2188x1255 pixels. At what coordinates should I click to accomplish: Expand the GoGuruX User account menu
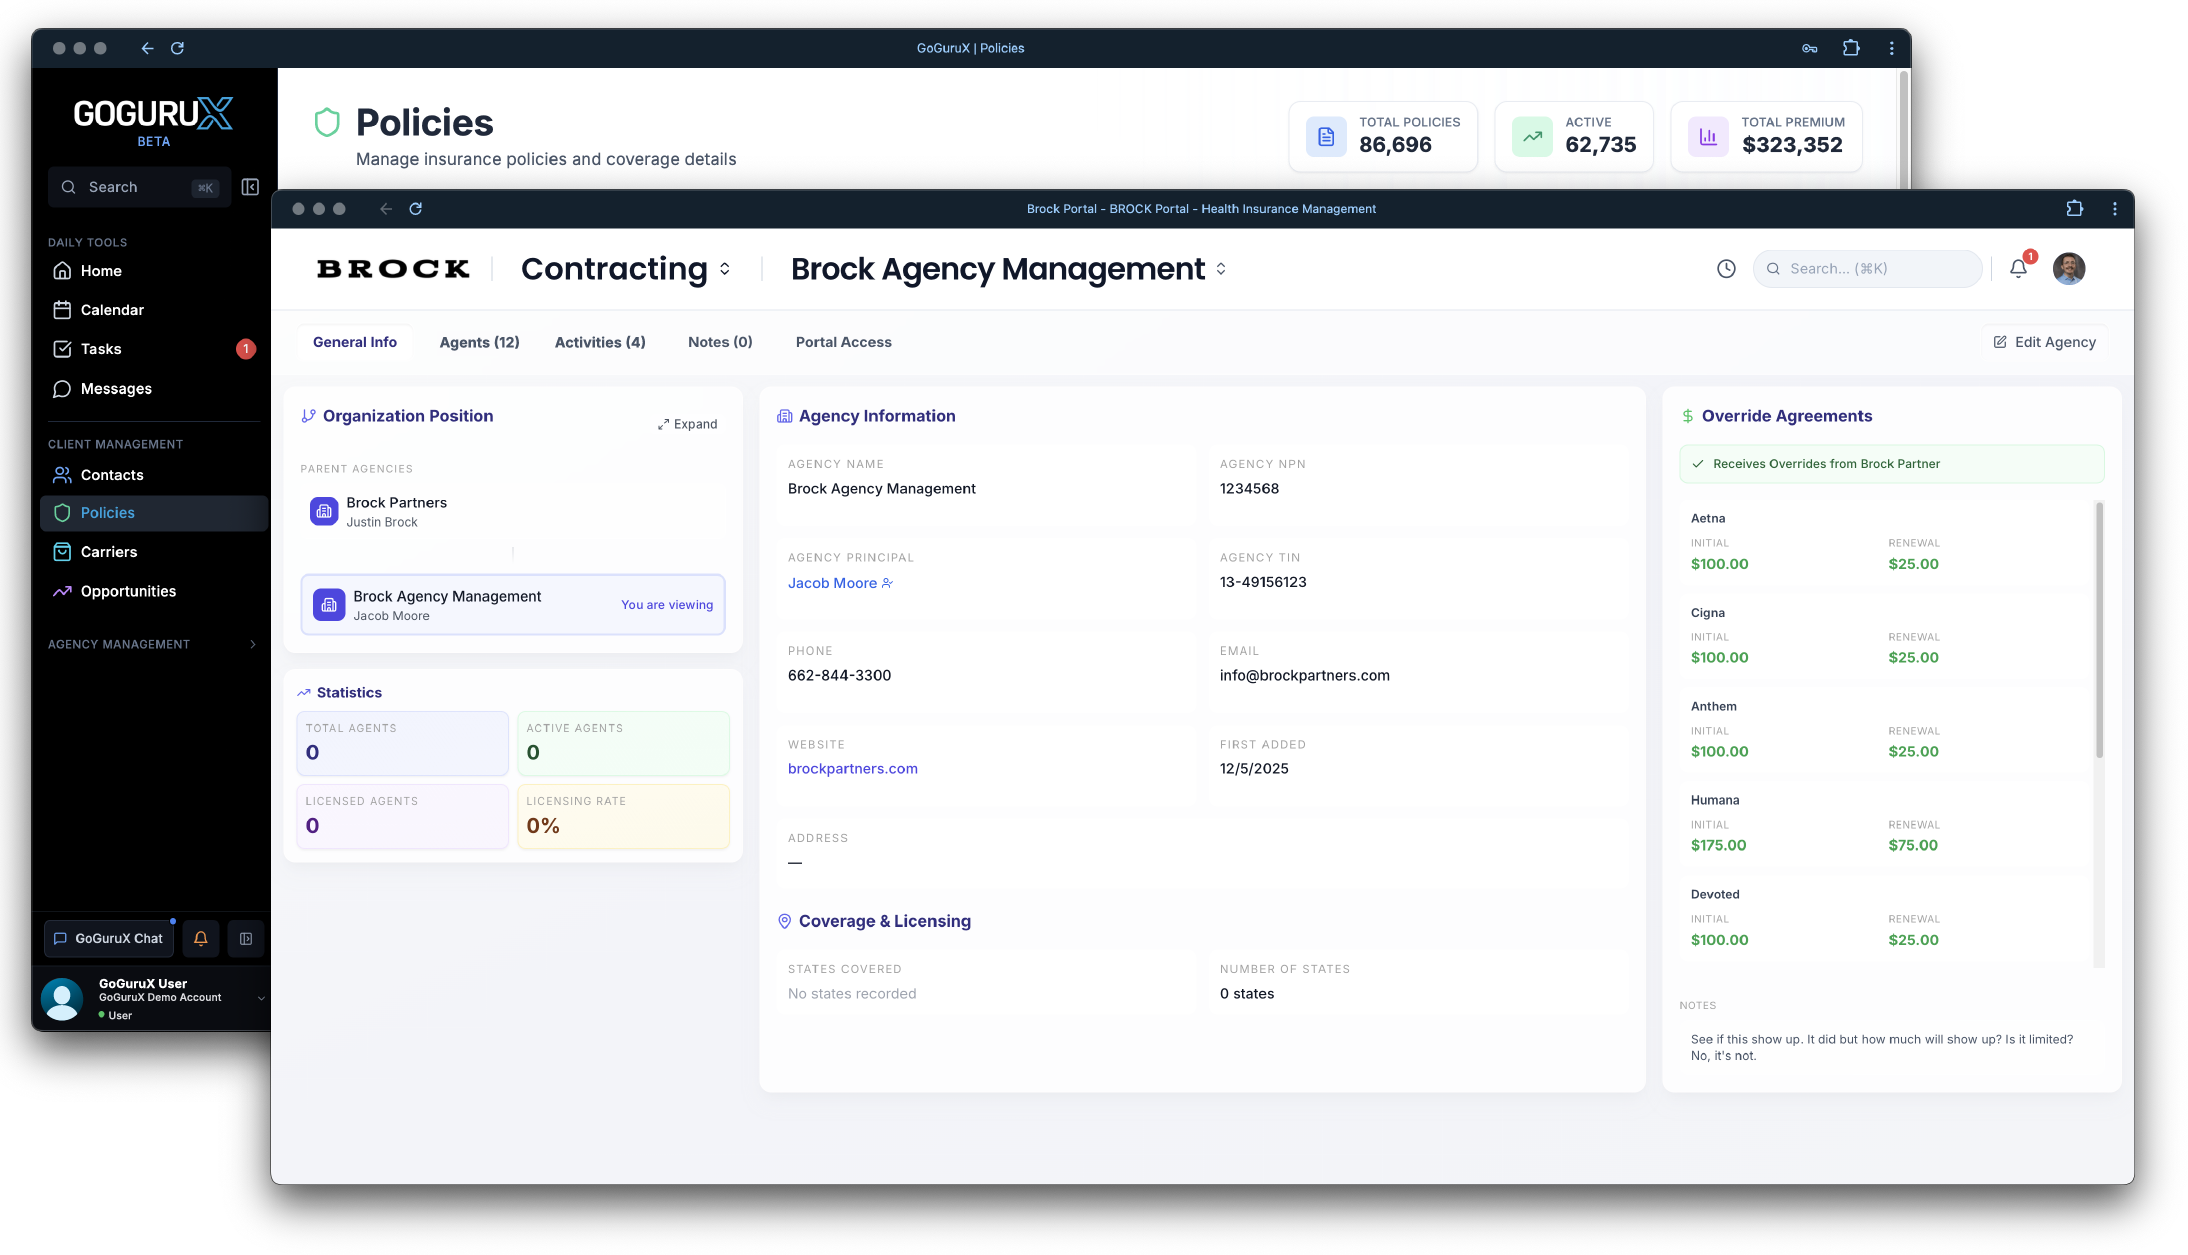(261, 998)
